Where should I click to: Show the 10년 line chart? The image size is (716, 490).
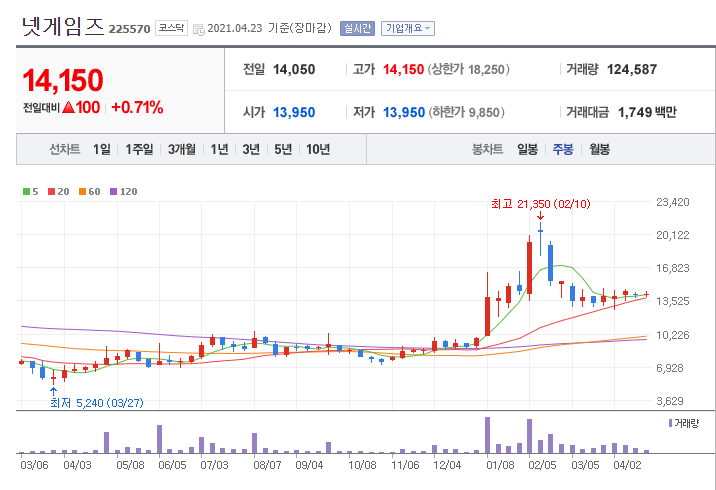click(x=318, y=149)
